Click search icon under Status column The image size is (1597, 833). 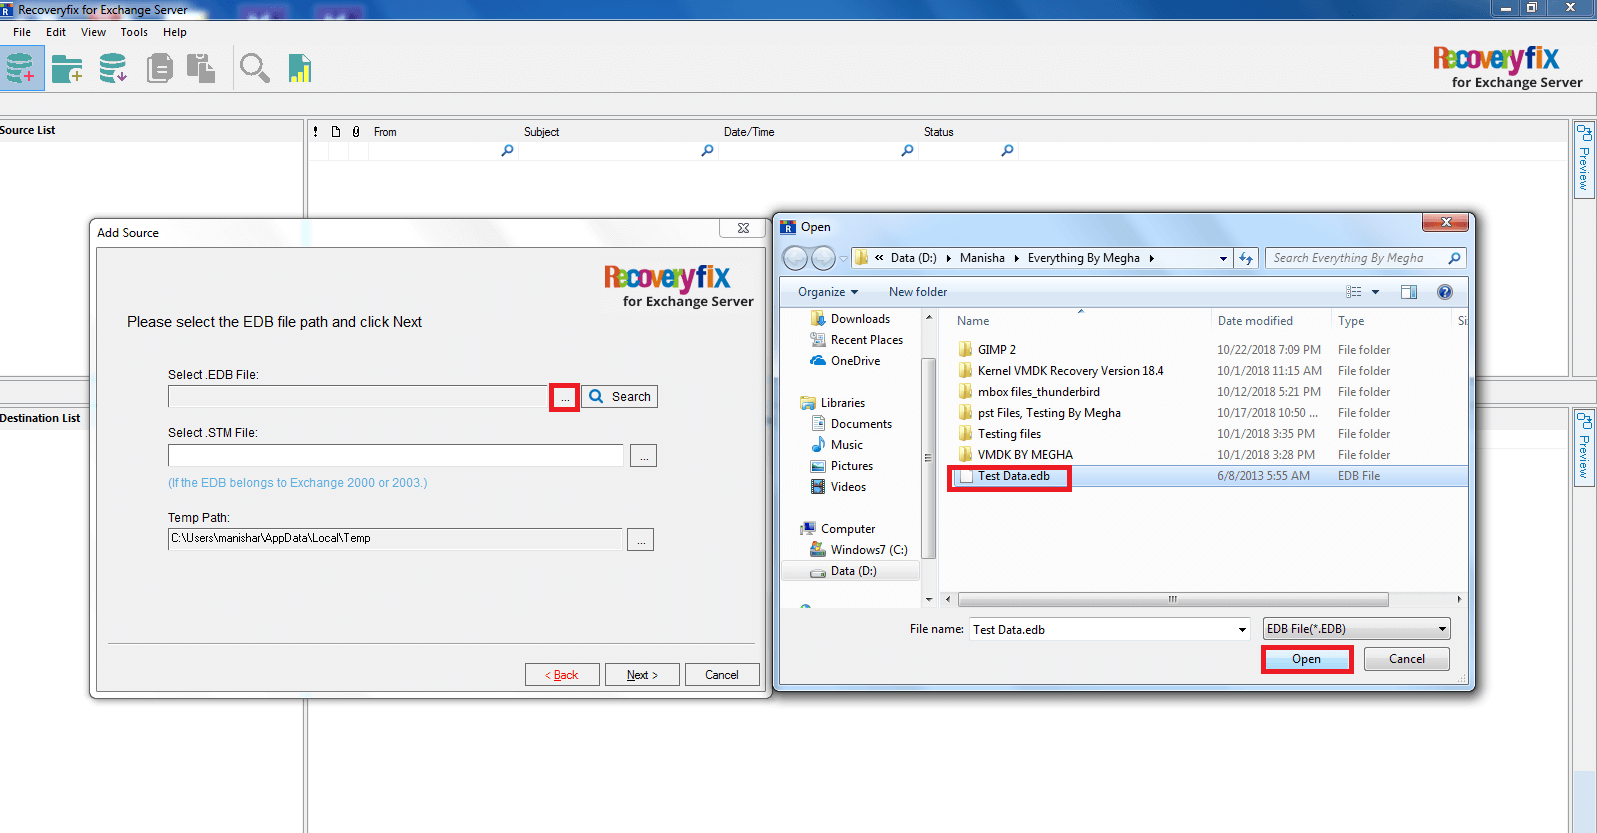point(1007,151)
